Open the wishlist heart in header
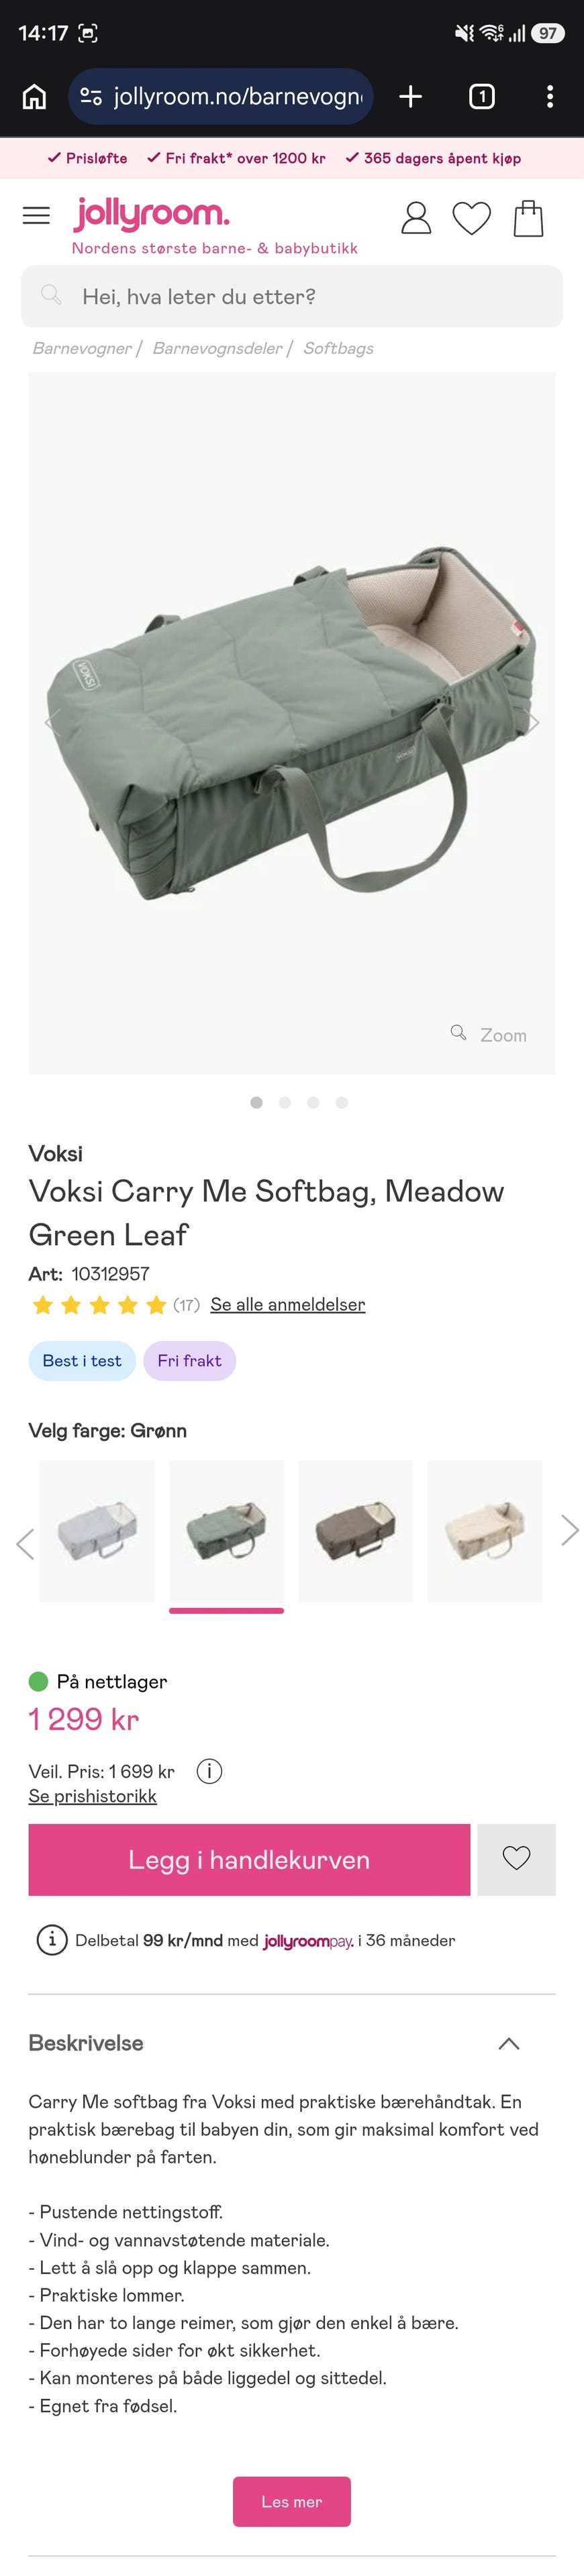This screenshot has height=2576, width=584. click(471, 218)
